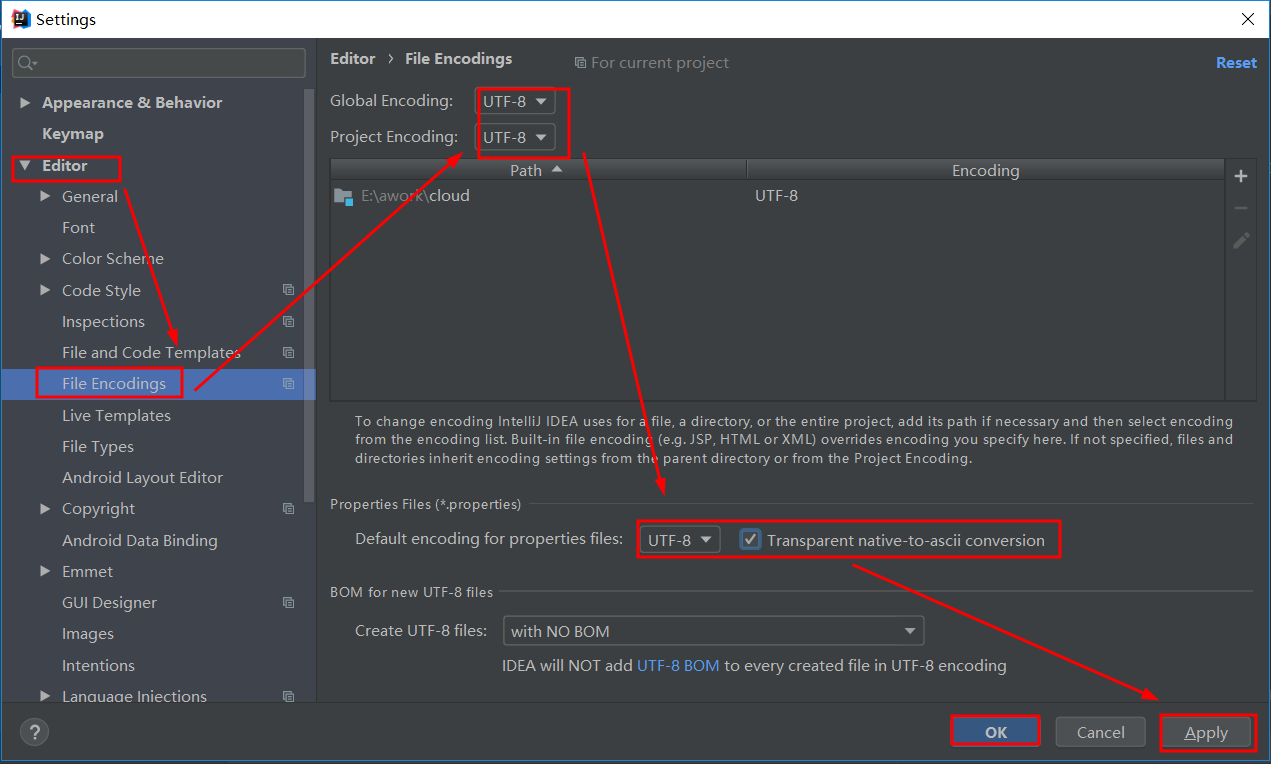Select Intentions settings item
The height and width of the screenshot is (764, 1271).
point(98,665)
